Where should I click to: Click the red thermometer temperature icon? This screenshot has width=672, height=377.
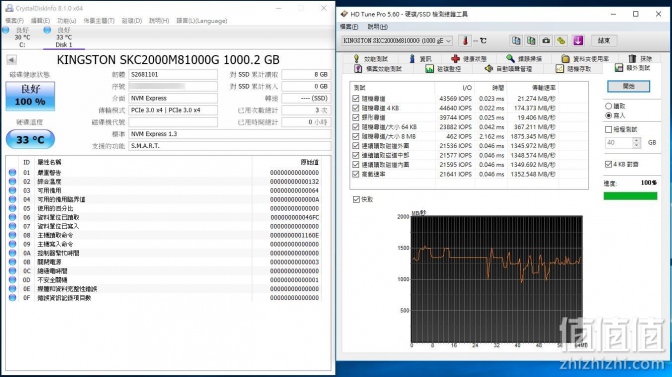pyautogui.click(x=465, y=41)
